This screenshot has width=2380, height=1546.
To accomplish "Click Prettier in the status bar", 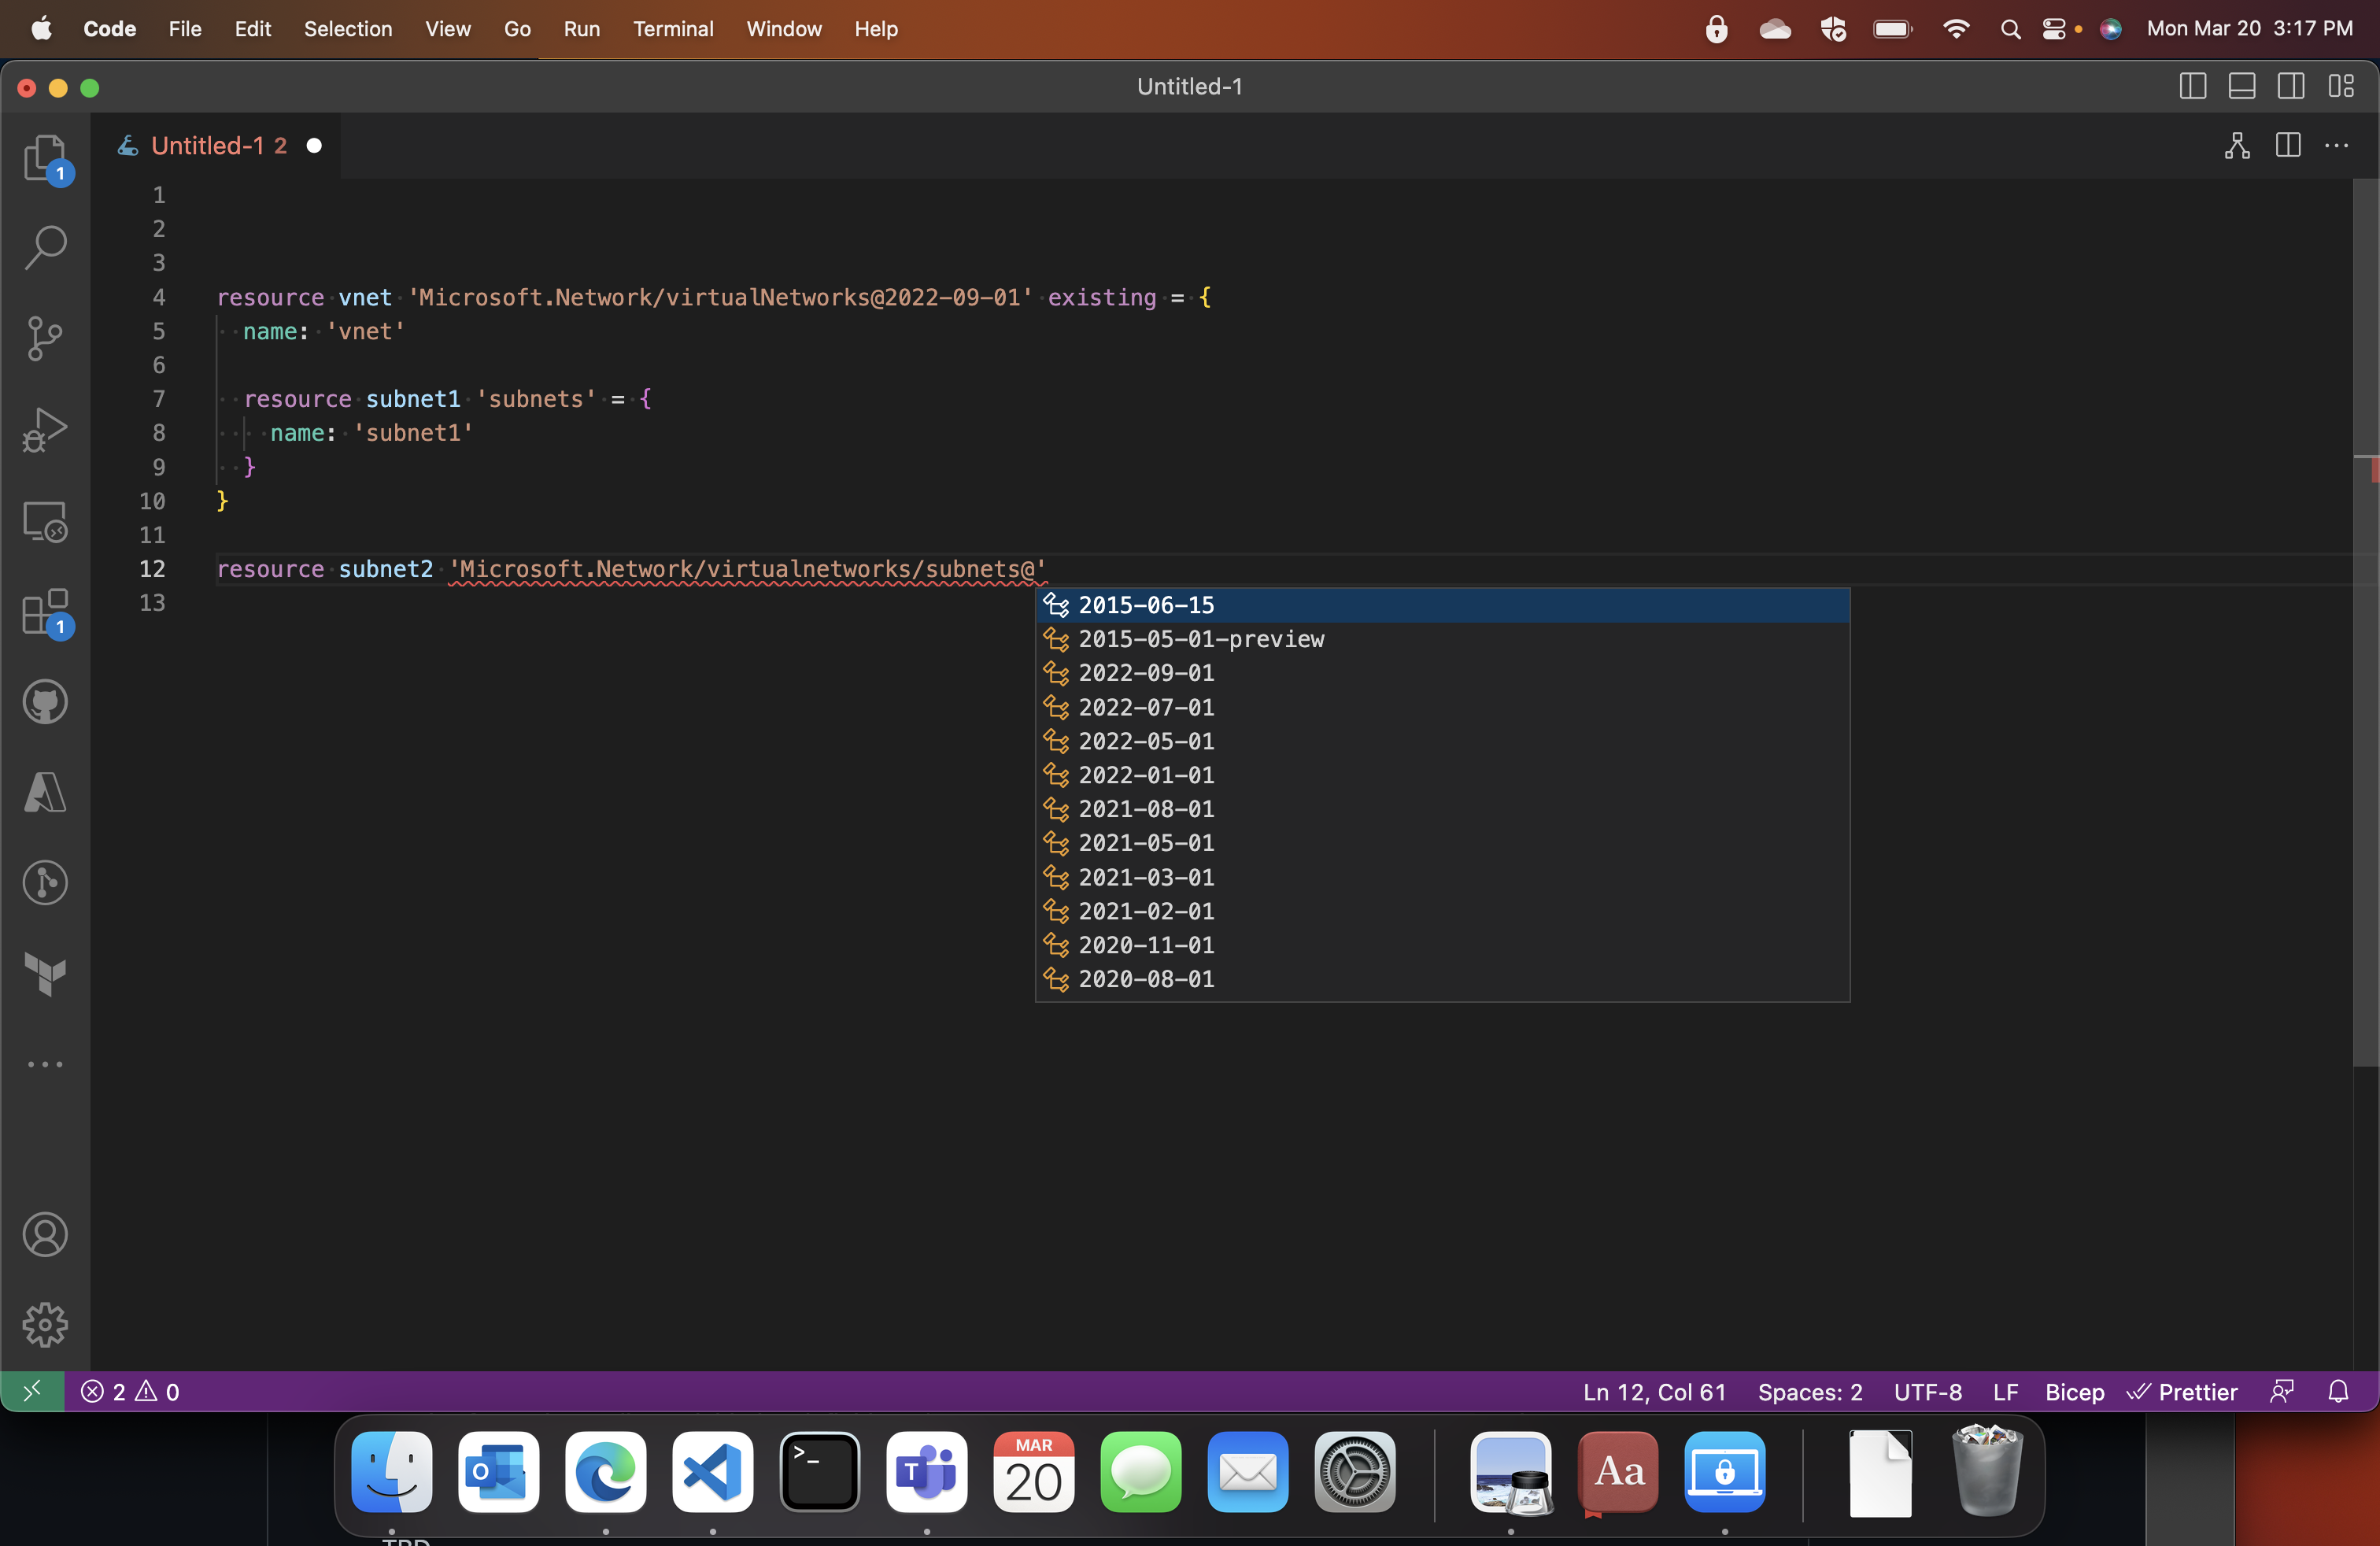I will click(x=2183, y=1391).
